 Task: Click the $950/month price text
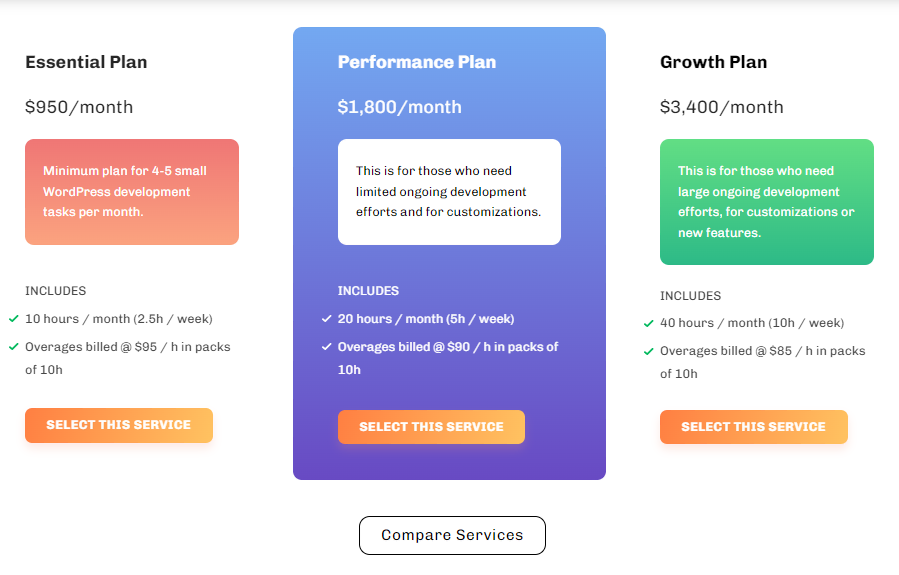tap(79, 107)
